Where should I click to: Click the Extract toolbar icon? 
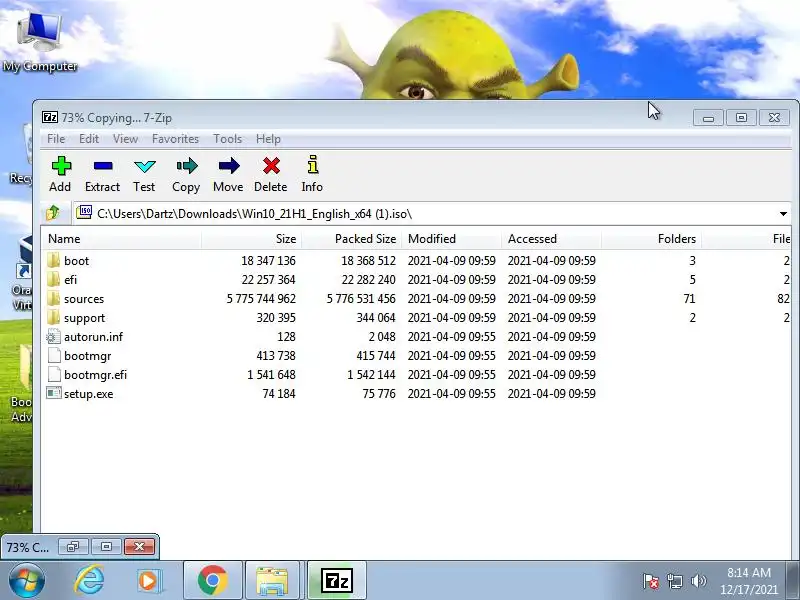point(103,166)
